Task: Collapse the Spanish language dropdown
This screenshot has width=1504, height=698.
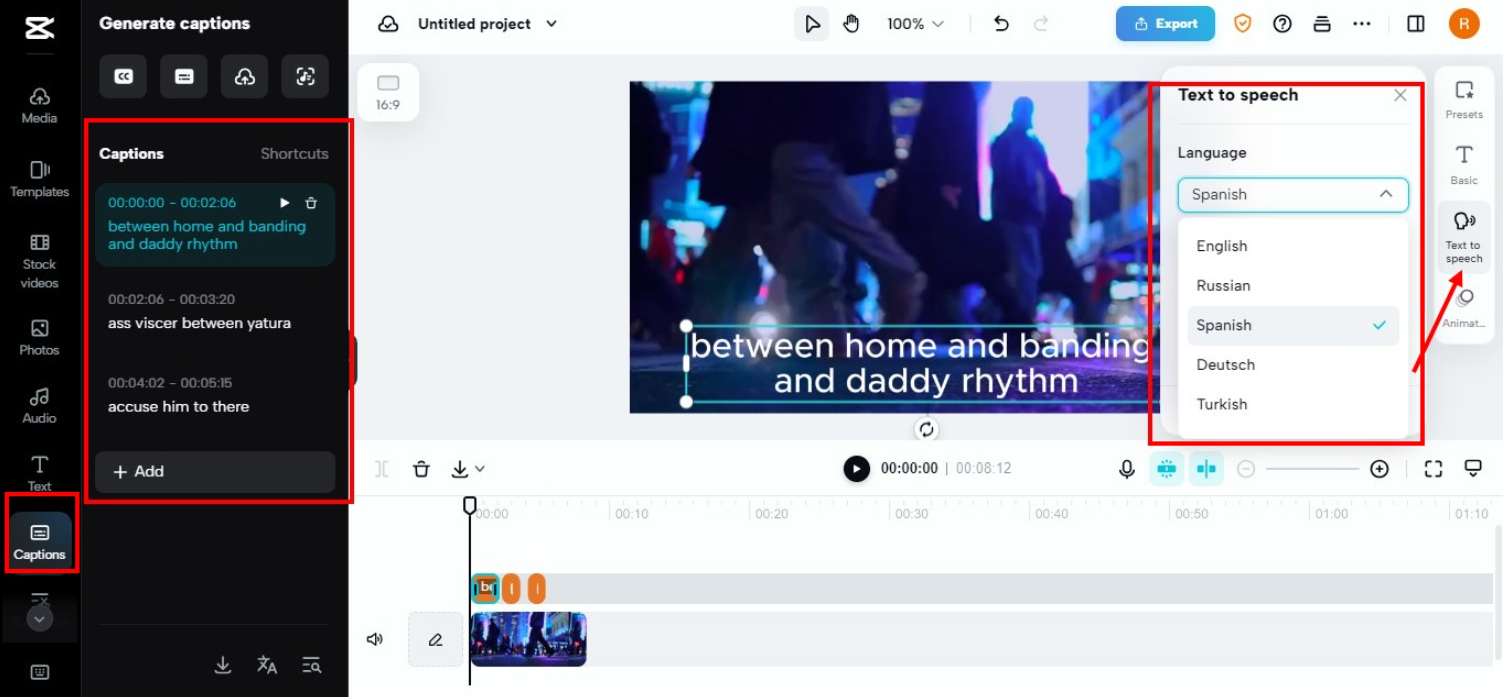Action: 1385,195
